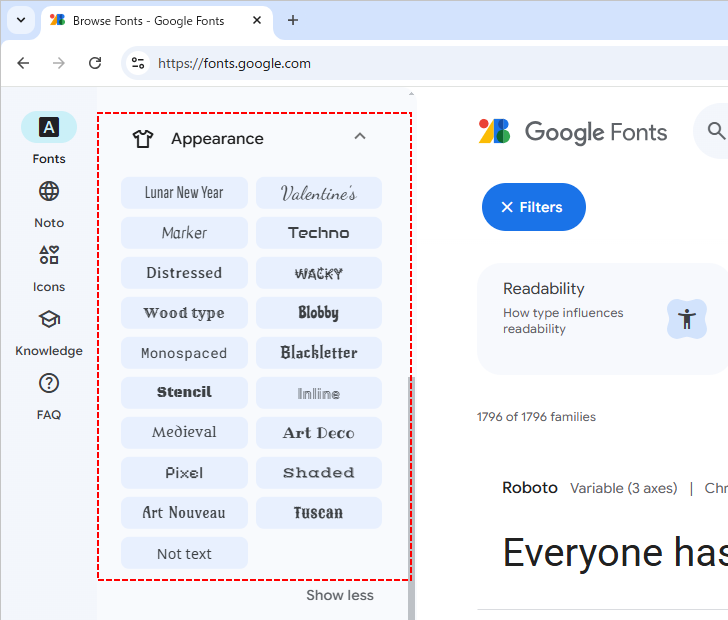
Task: Toggle the Techno filter chip
Action: click(x=319, y=233)
